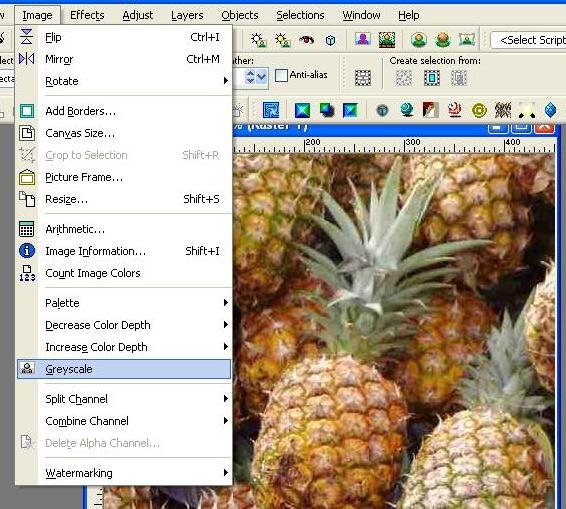Click the Flip icon in menu

pyautogui.click(x=26, y=37)
